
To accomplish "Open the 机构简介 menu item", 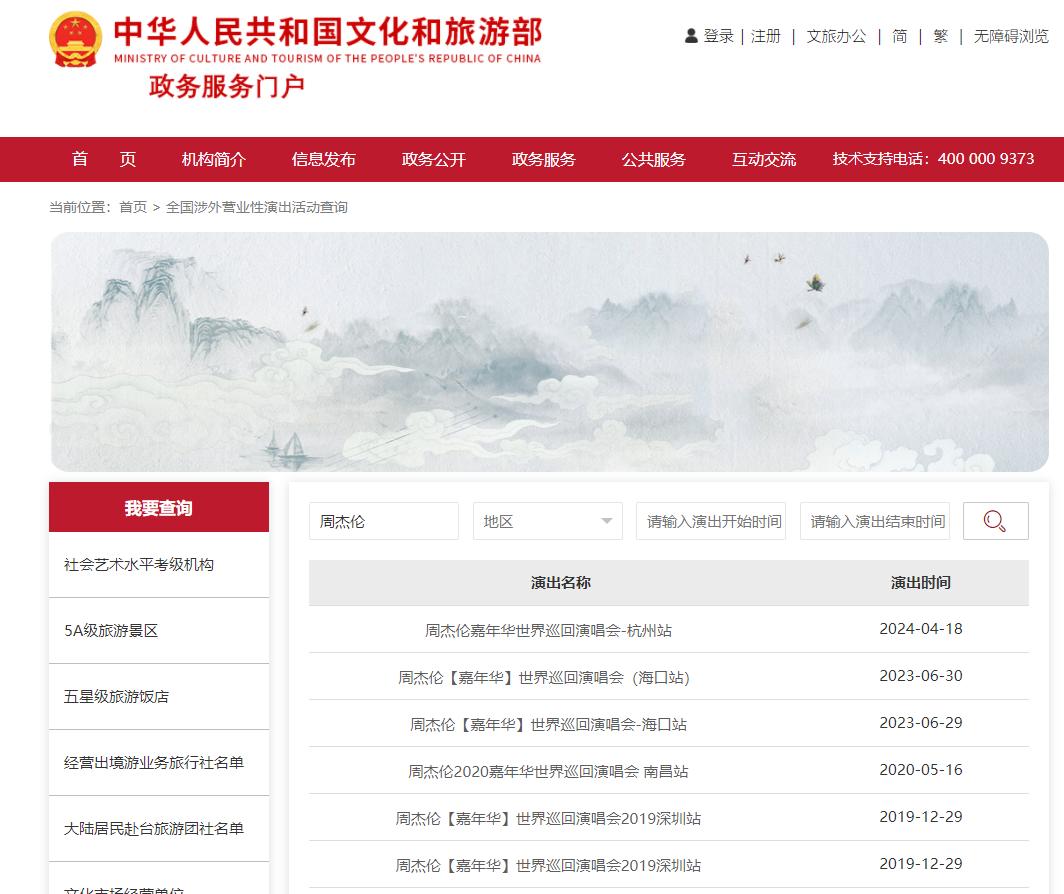I will pos(214,160).
